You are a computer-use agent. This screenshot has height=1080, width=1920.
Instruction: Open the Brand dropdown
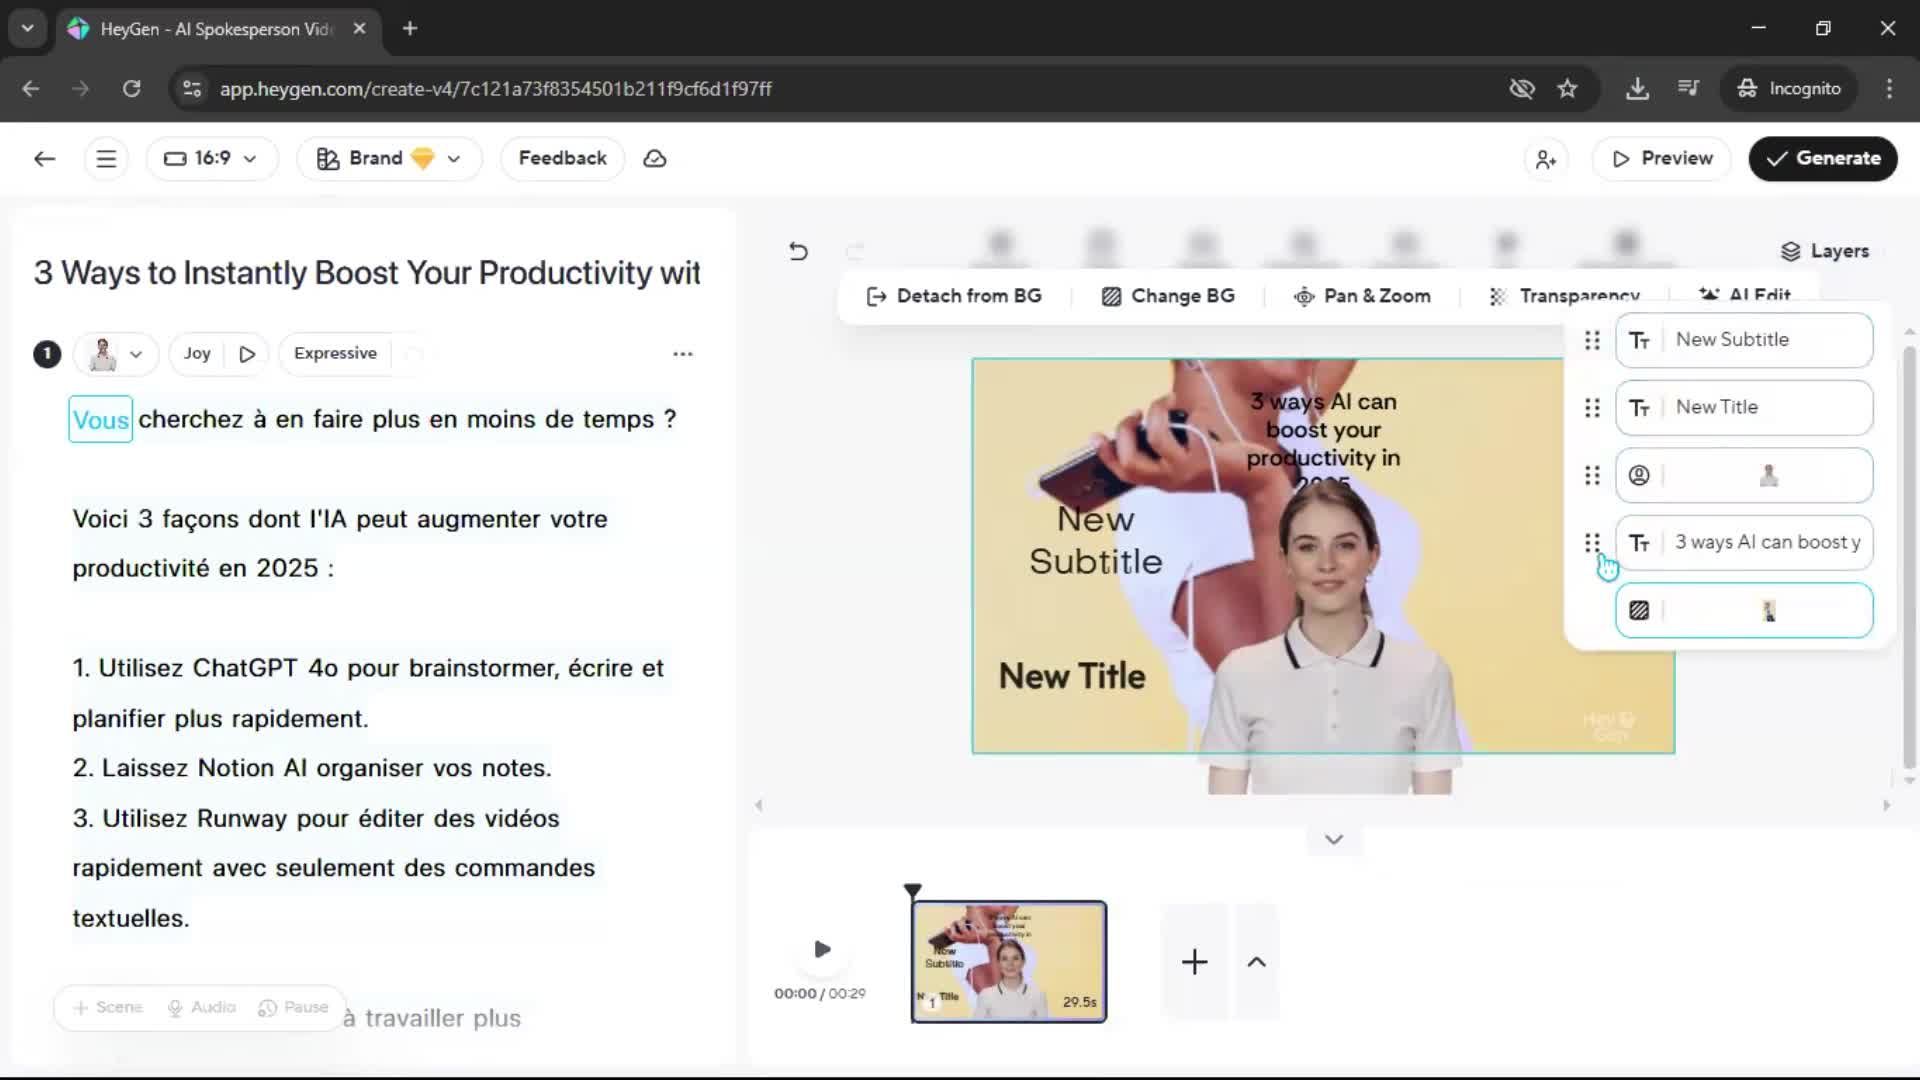pyautogui.click(x=389, y=159)
